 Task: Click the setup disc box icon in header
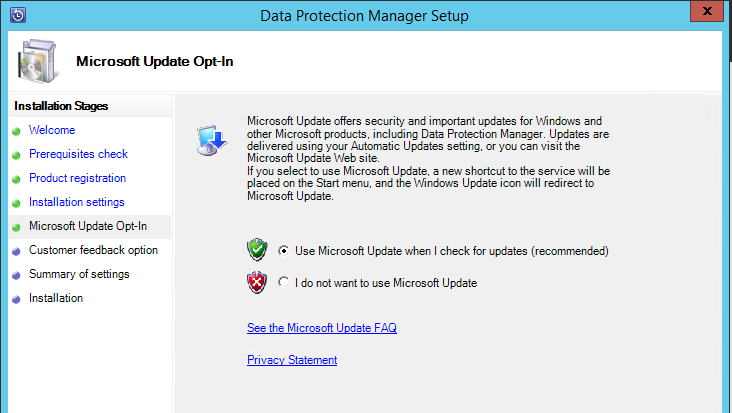(37, 62)
